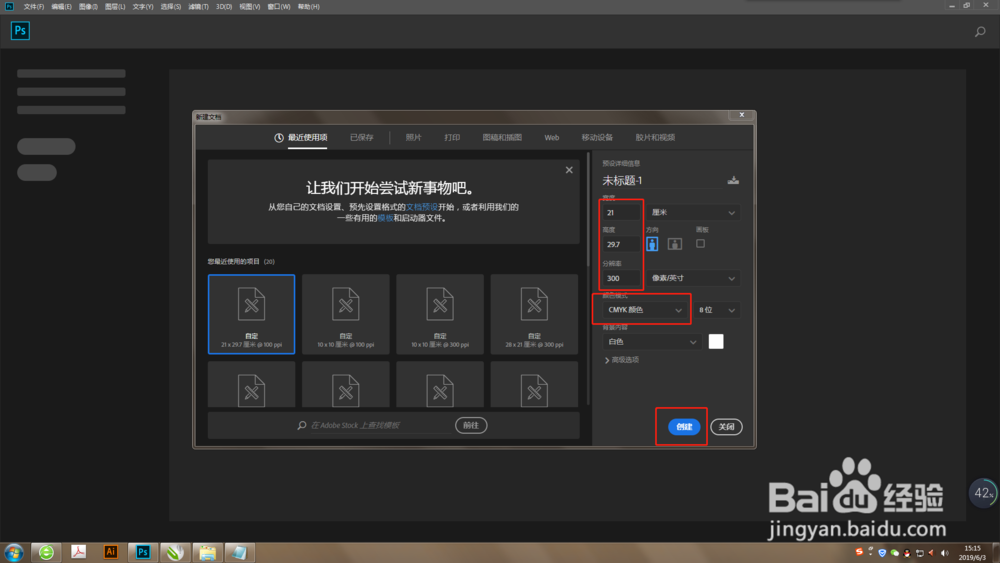The height and width of the screenshot is (563, 1000).
Task: Switch to the 打印 tab
Action: (452, 138)
